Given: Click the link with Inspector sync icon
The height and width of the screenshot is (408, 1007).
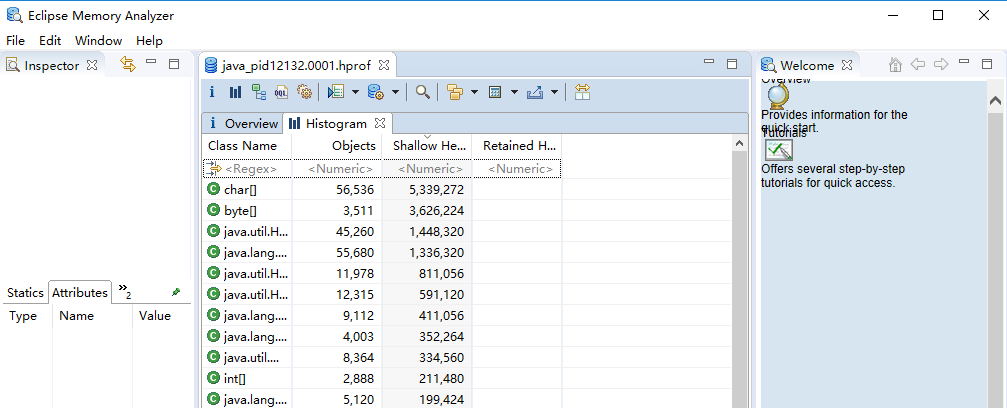Looking at the screenshot, I should [x=128, y=64].
